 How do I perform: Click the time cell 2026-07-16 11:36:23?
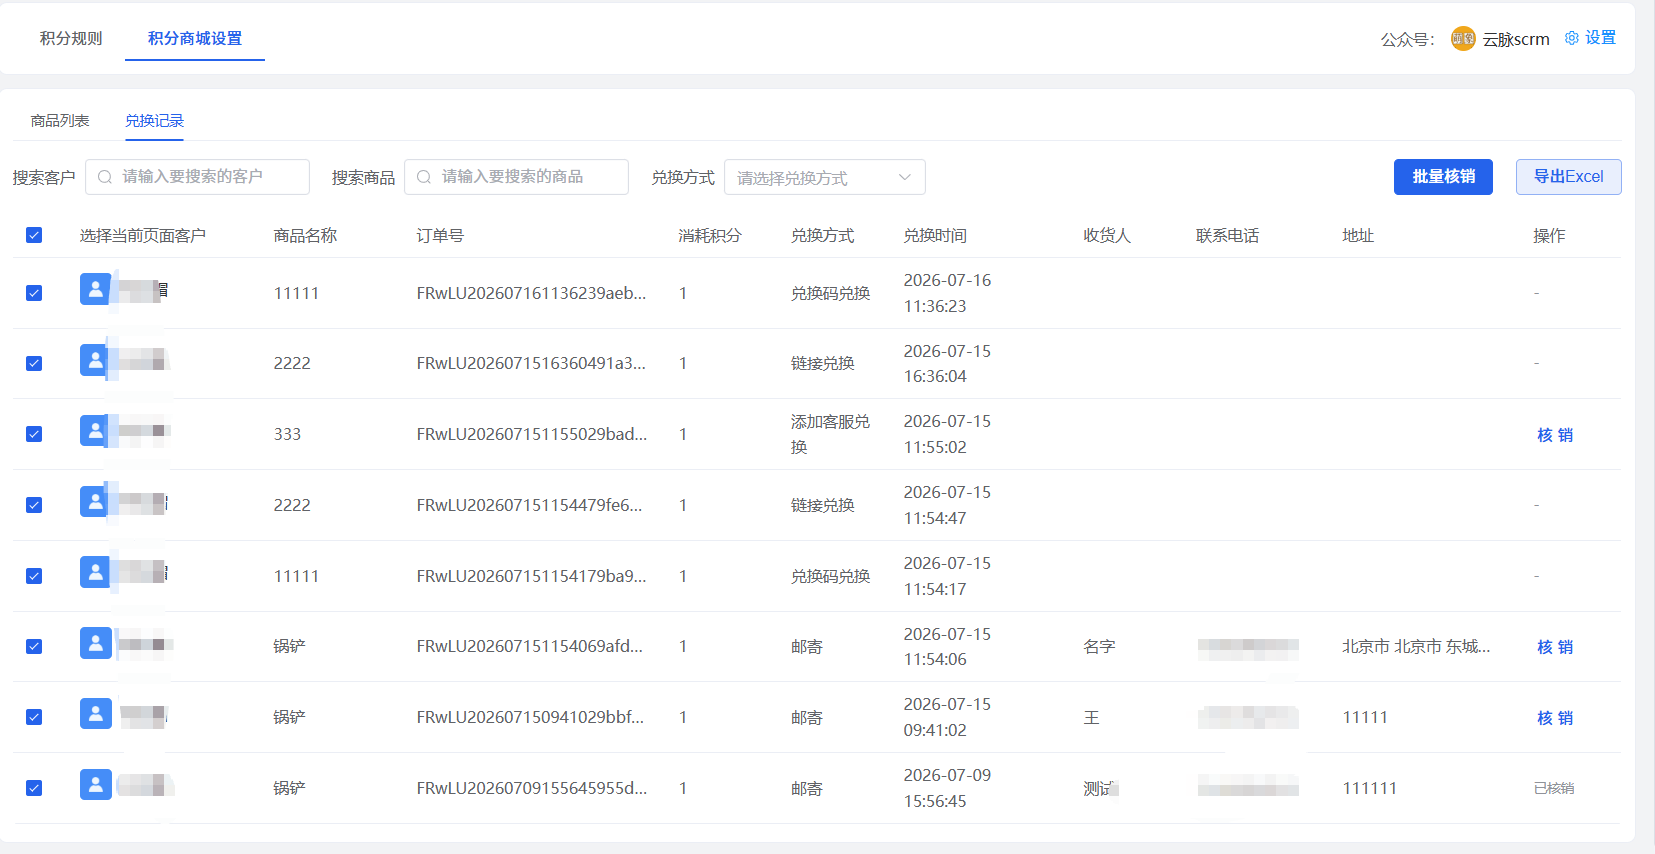[x=947, y=293]
